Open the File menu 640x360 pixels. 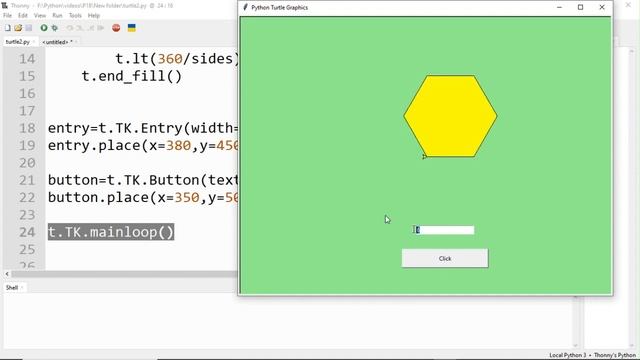(7, 16)
